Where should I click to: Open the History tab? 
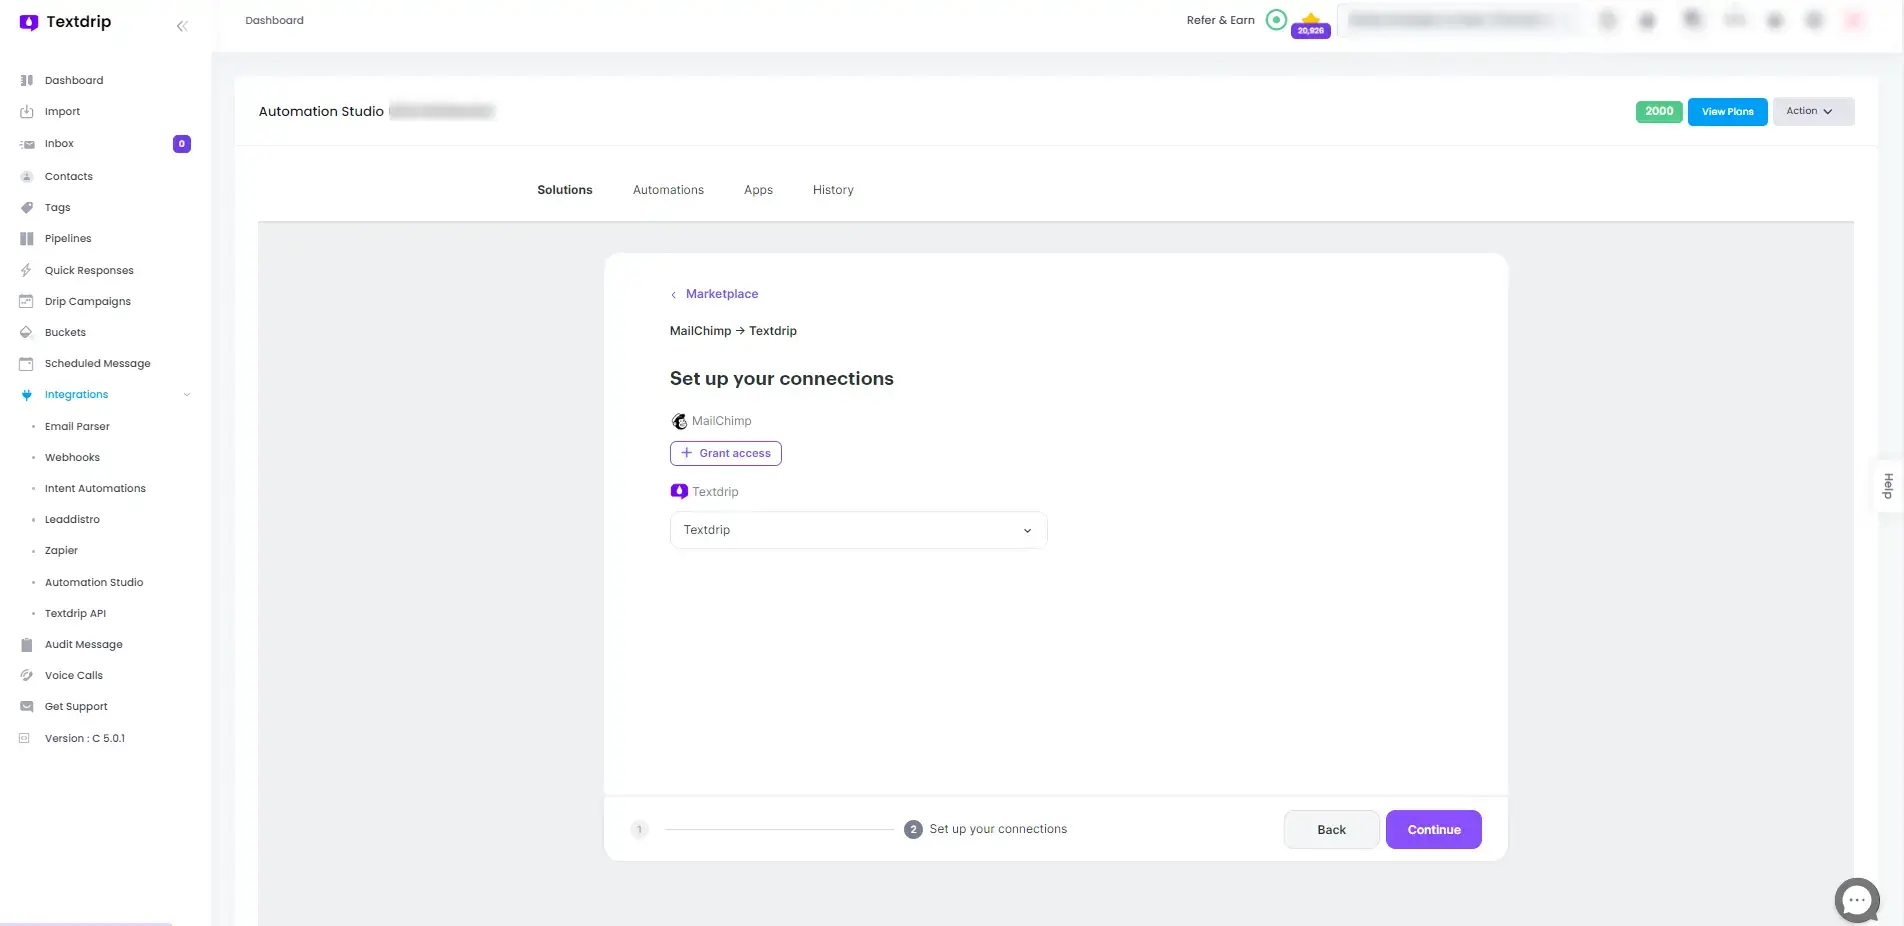[832, 190]
